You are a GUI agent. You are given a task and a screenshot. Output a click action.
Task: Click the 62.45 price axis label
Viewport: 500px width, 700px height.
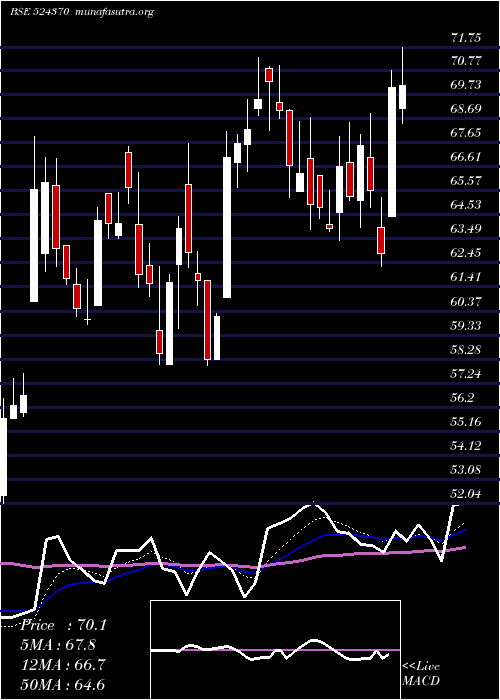(466, 253)
